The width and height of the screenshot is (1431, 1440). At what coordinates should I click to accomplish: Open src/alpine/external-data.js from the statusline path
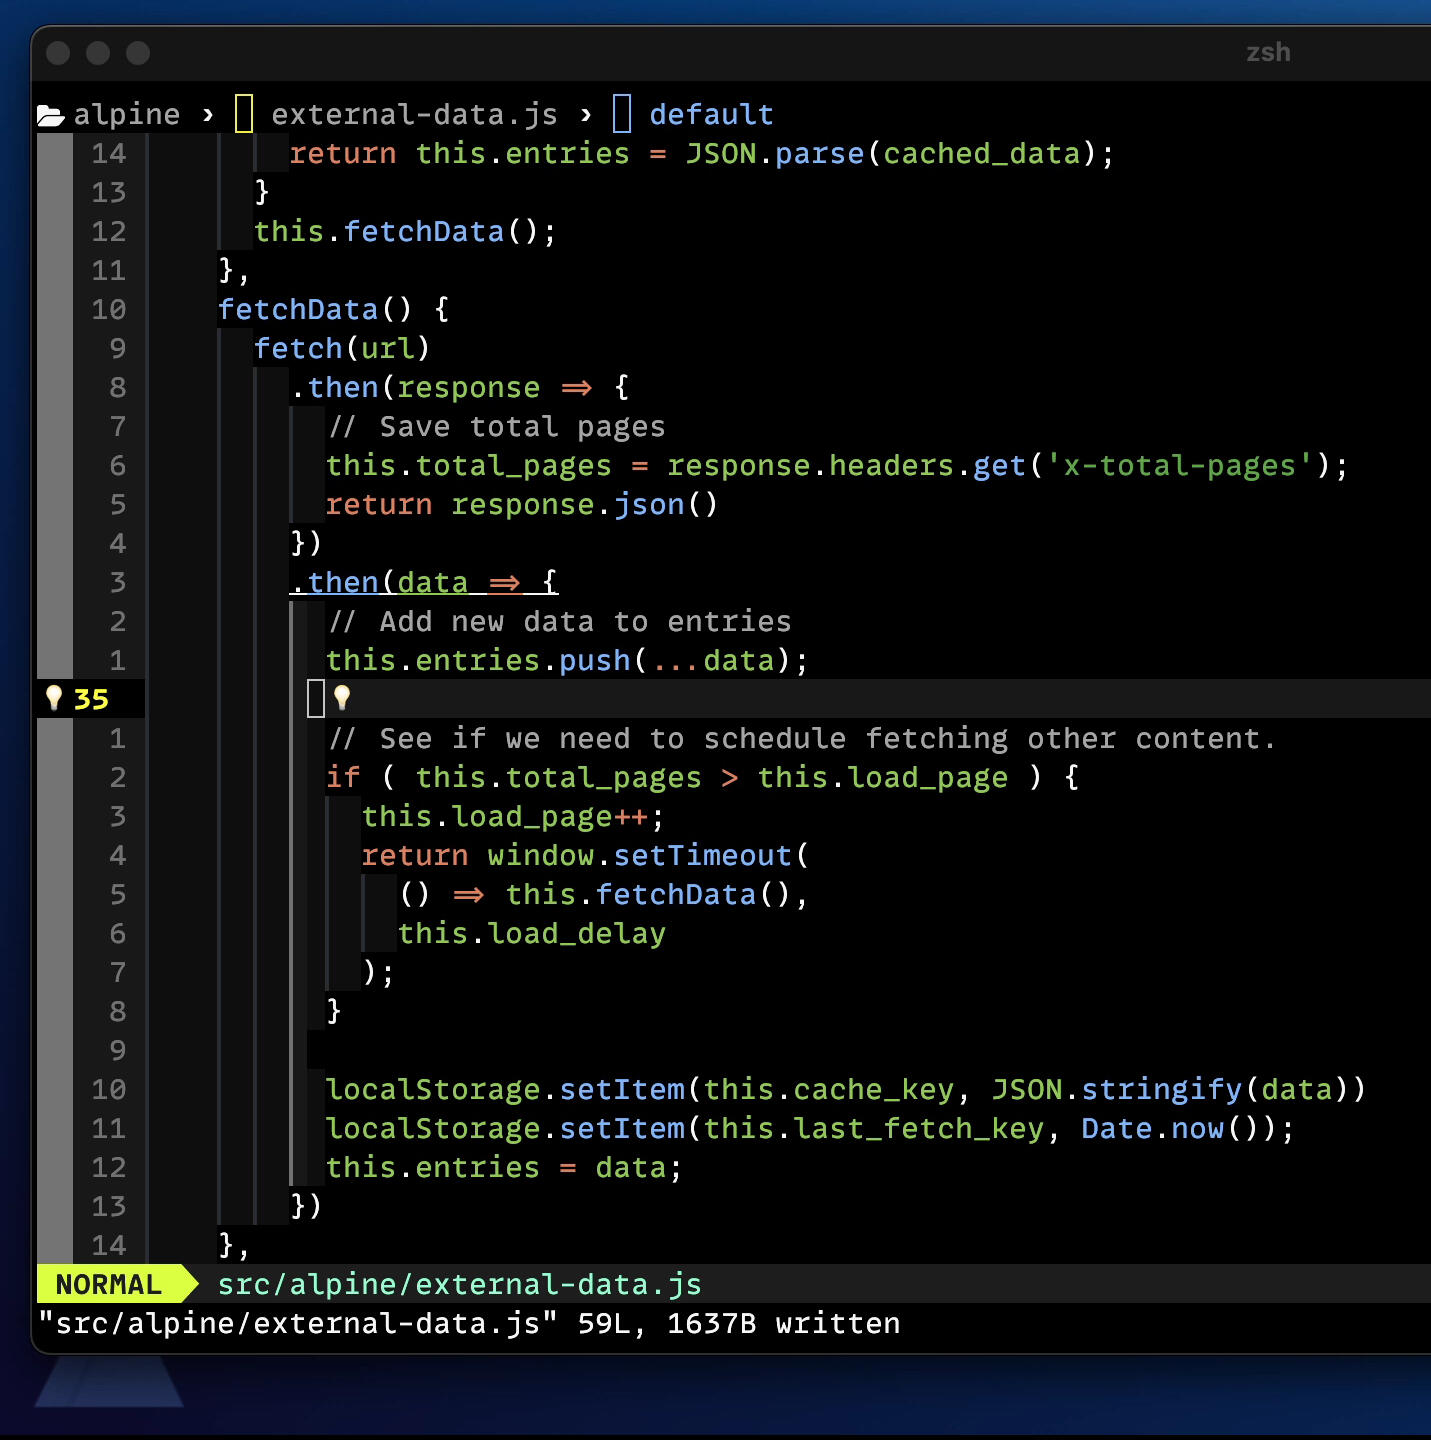tap(459, 1283)
